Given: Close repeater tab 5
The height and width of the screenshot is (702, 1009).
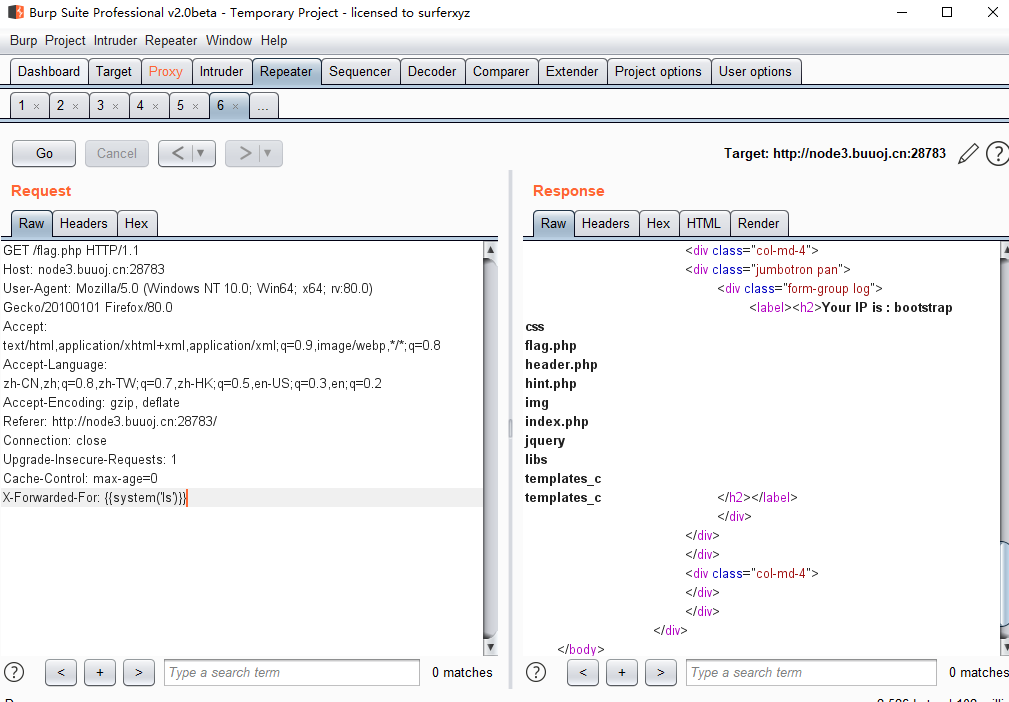Looking at the screenshot, I should pyautogui.click(x=196, y=106).
